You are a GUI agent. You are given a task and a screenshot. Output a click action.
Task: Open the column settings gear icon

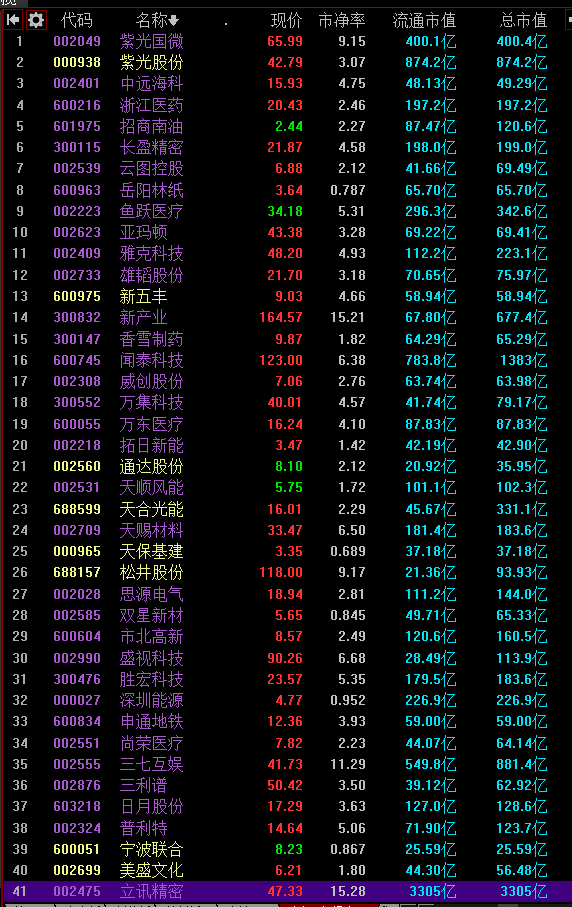[36, 21]
